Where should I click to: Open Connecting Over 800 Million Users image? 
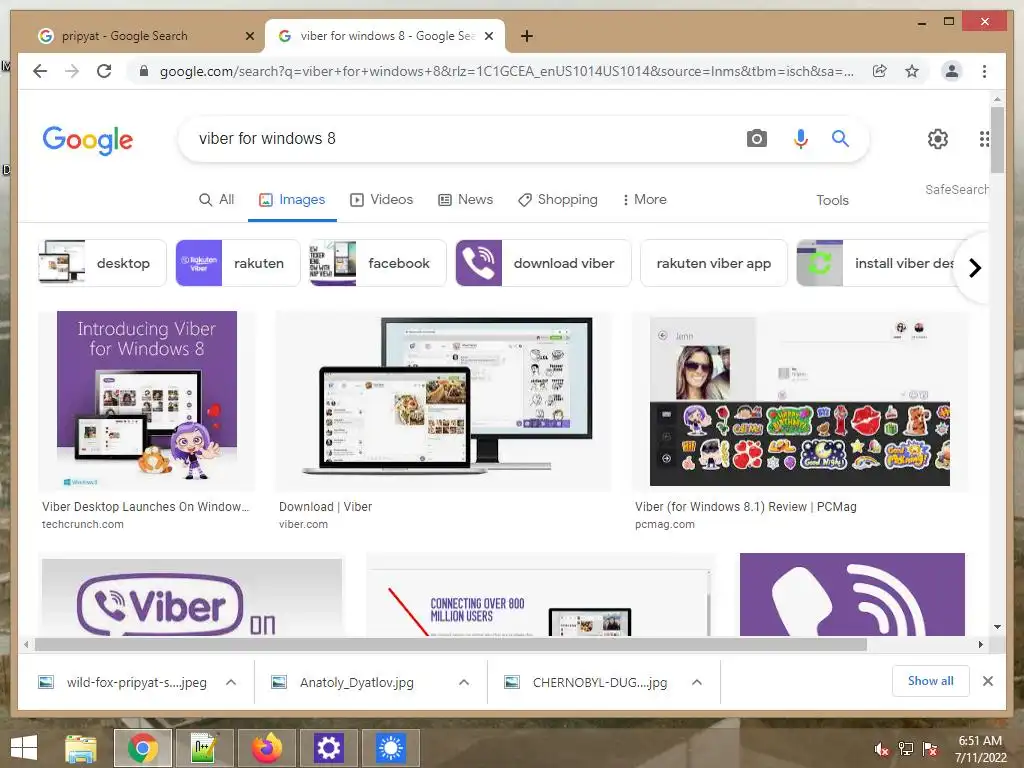540,594
